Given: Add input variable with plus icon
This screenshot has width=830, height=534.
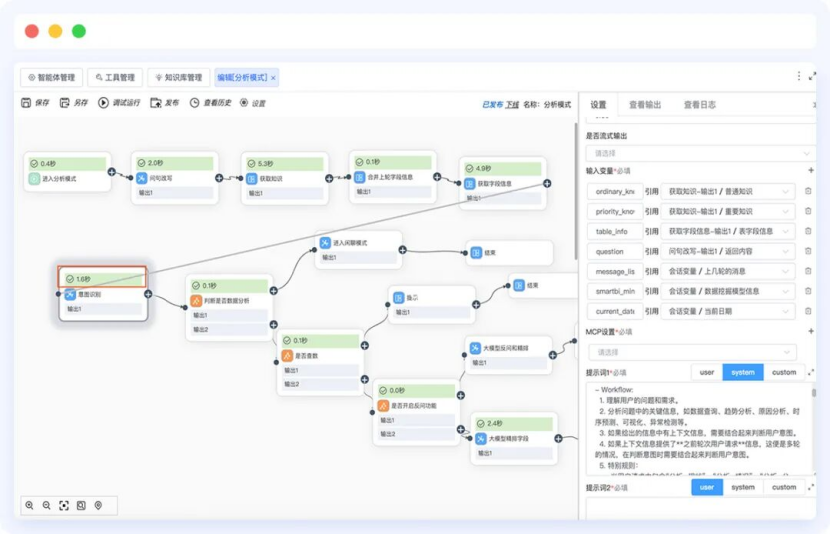Looking at the screenshot, I should pyautogui.click(x=810, y=171).
